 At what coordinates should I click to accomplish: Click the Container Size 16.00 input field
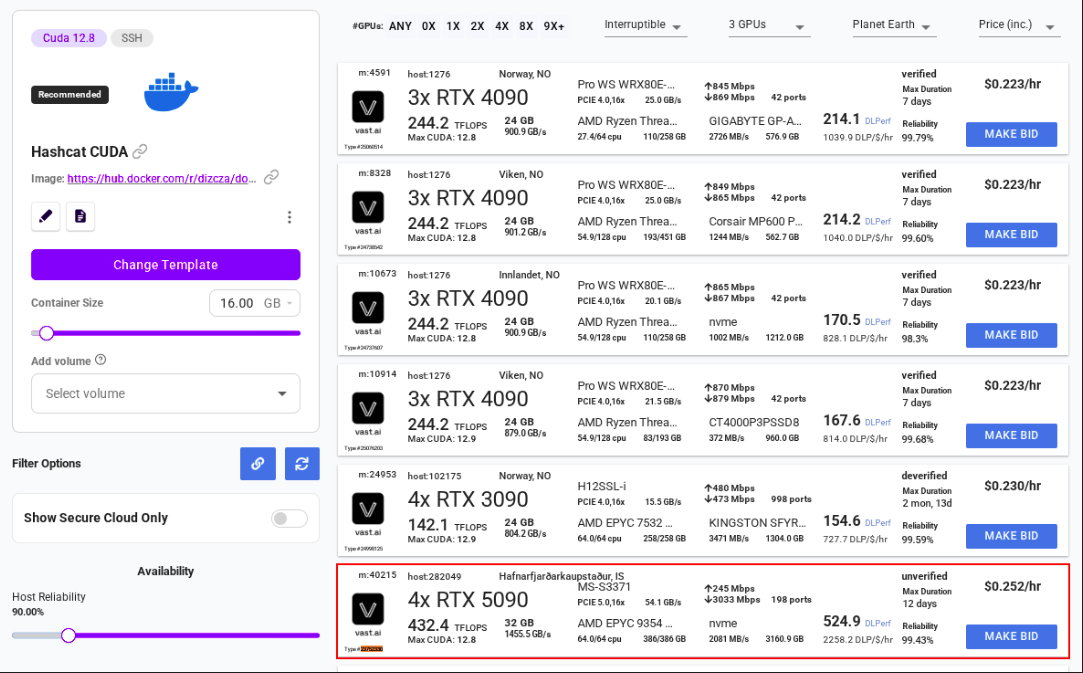click(236, 303)
